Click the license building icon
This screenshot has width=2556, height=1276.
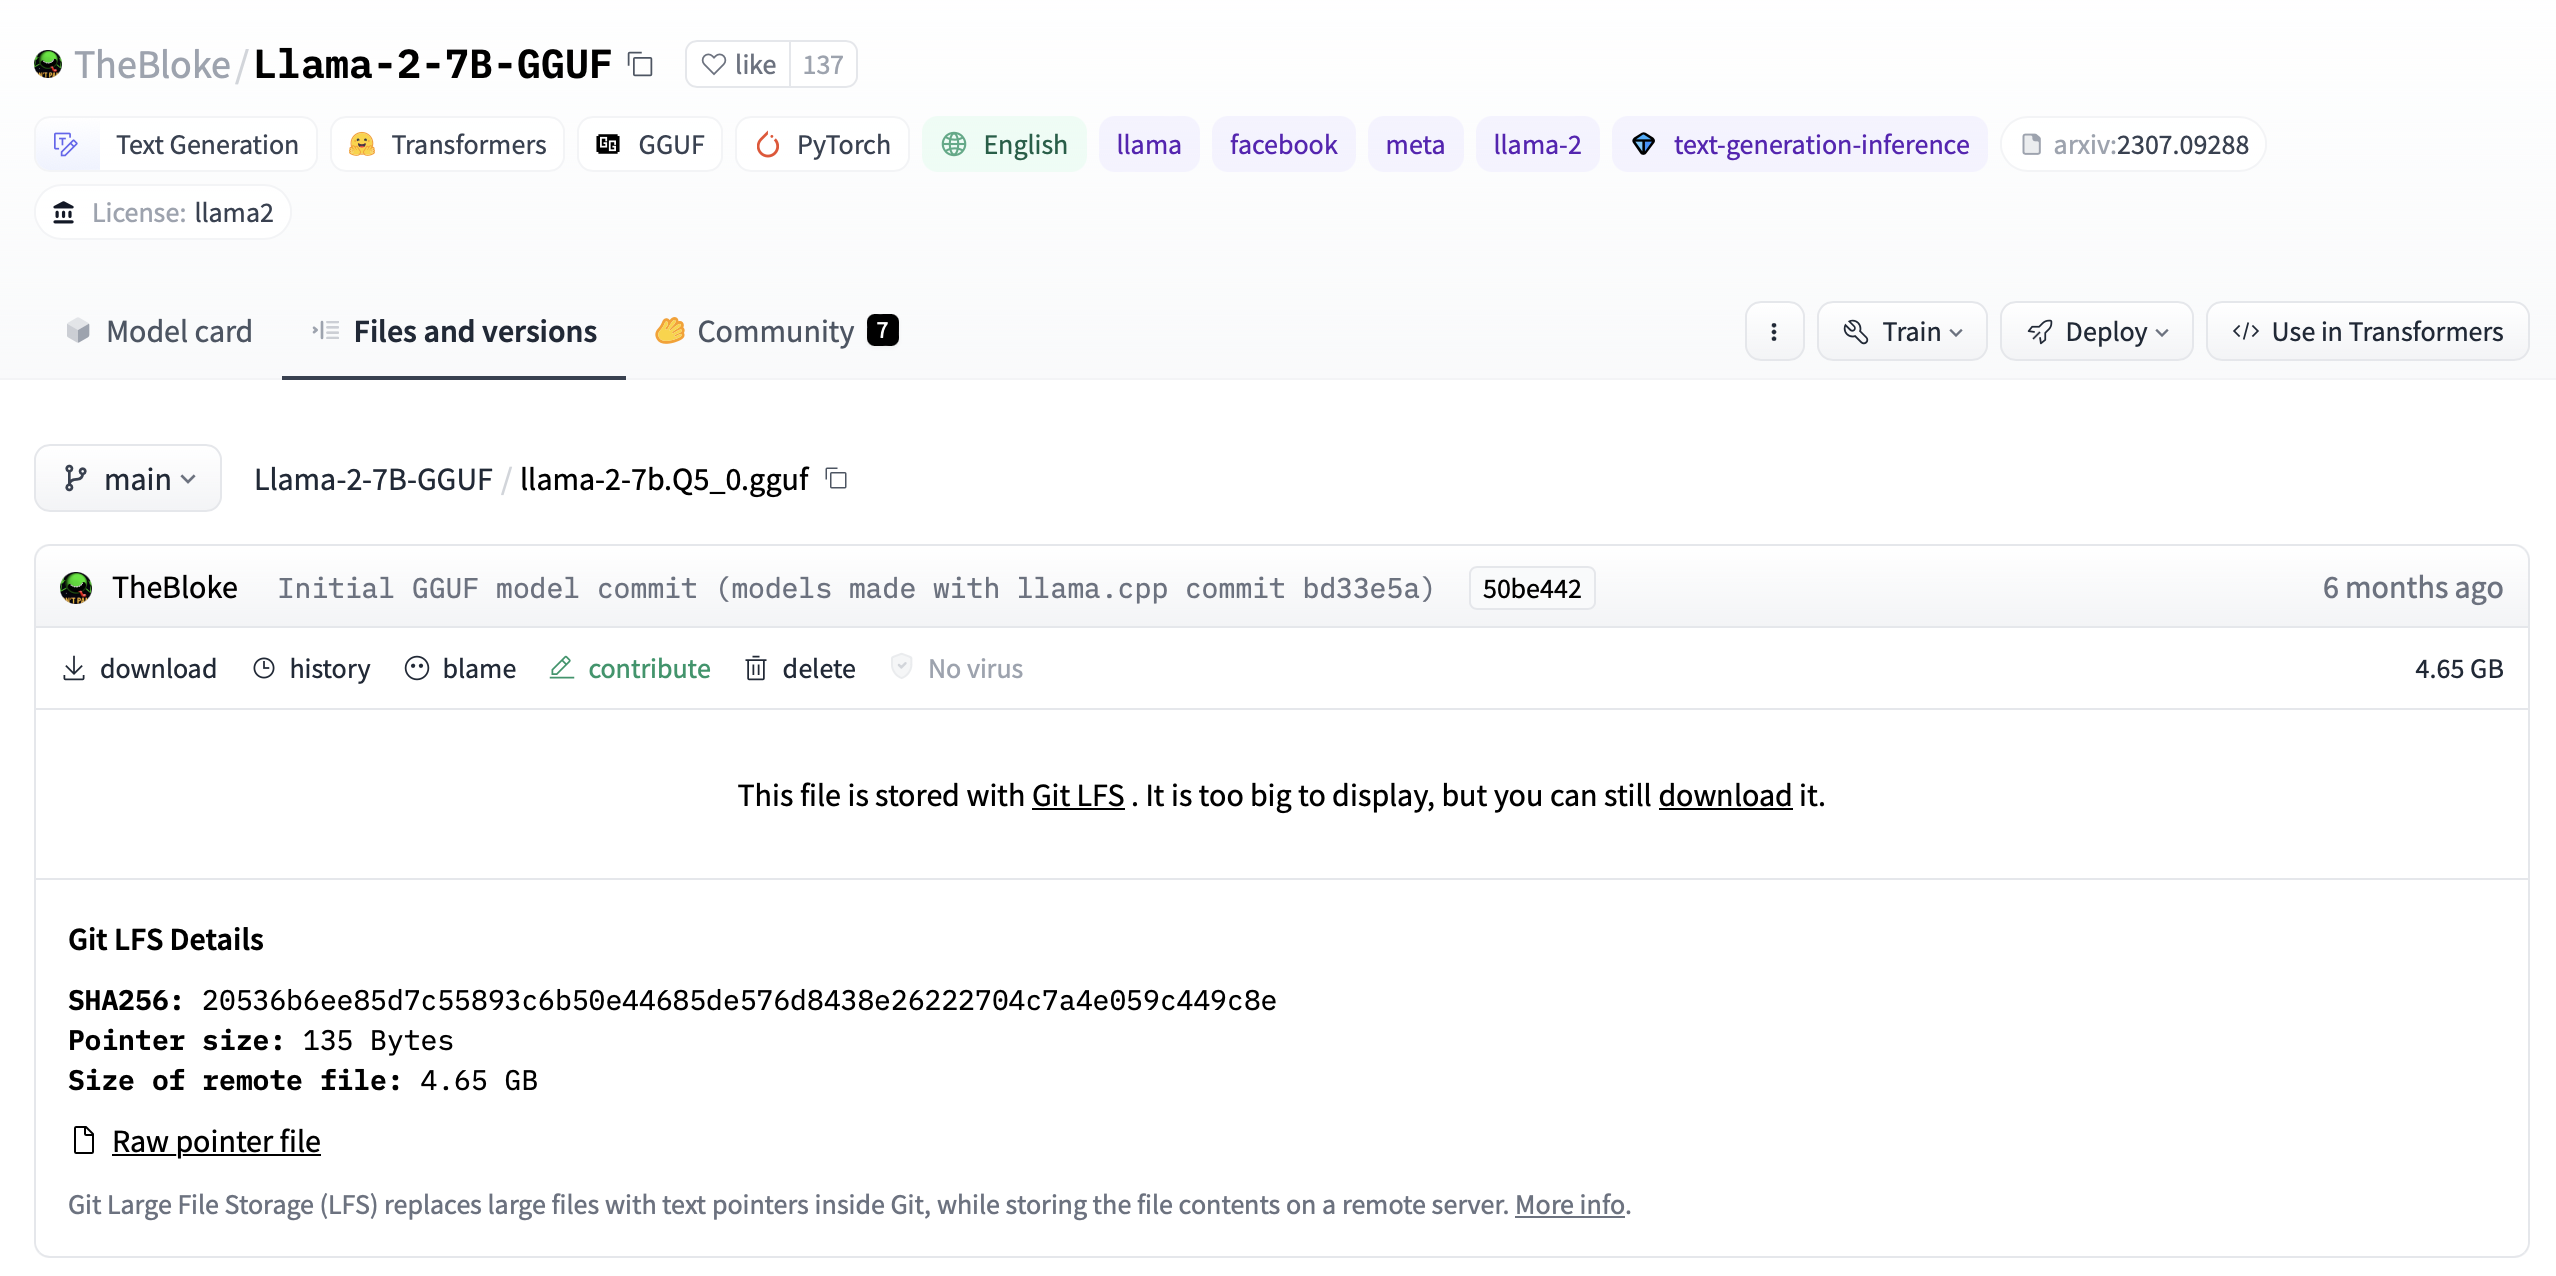(x=64, y=213)
